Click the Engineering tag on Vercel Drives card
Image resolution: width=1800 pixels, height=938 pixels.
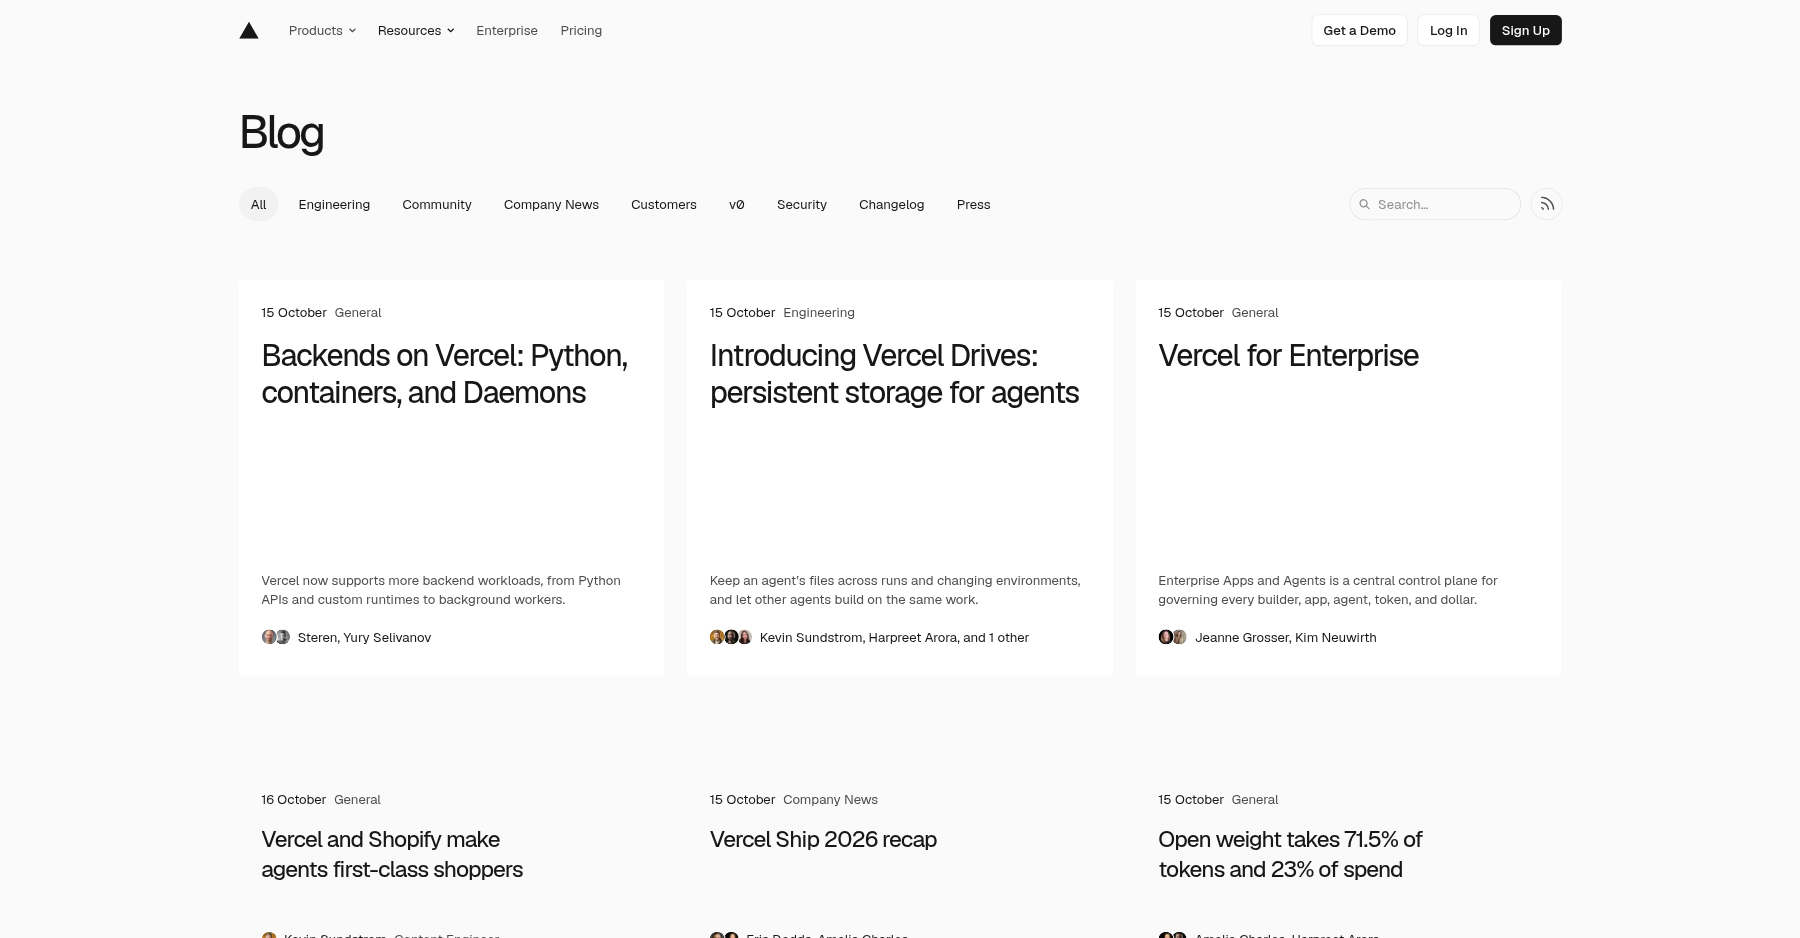[x=819, y=312]
